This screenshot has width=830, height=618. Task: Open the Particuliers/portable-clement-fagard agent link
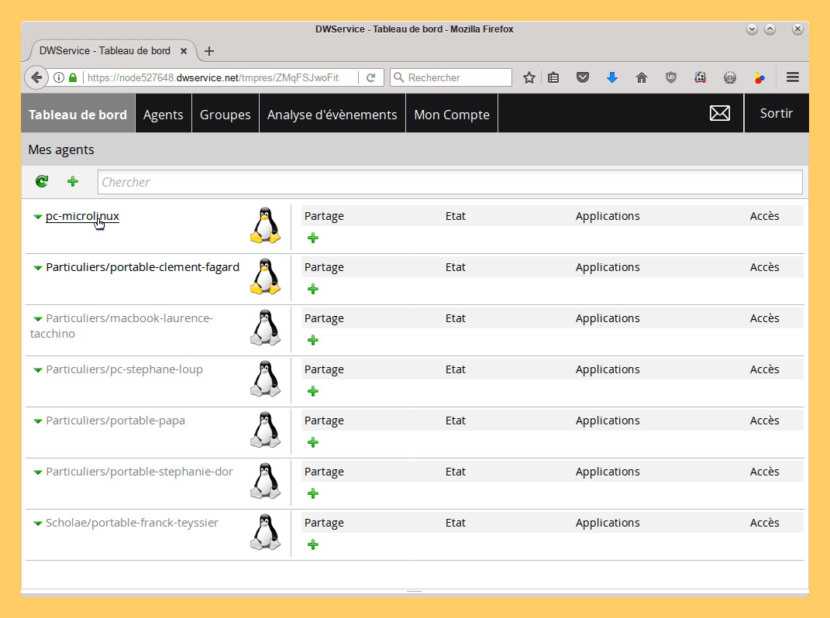(142, 267)
